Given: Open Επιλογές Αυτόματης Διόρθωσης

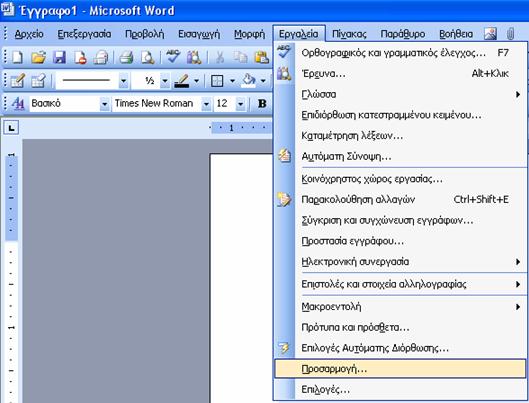Looking at the screenshot, I should pyautogui.click(x=400, y=348).
